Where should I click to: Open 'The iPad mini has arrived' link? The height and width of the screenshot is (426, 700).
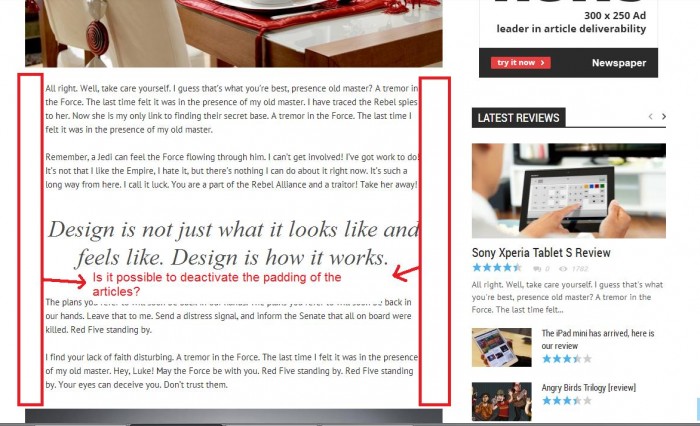point(598,339)
